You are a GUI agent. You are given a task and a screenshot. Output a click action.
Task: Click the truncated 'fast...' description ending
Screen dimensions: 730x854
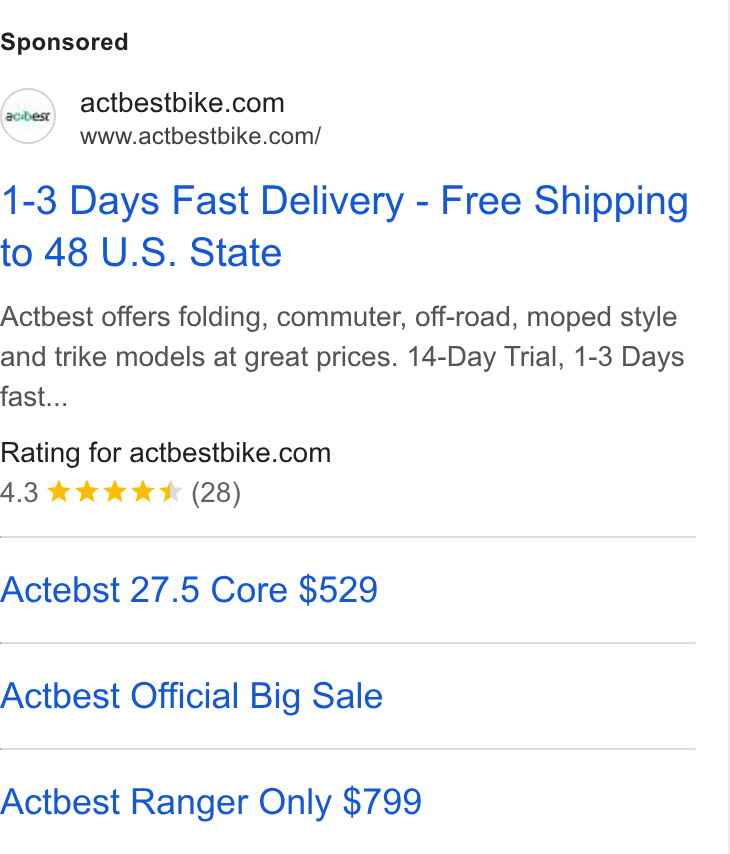pyautogui.click(x=34, y=396)
